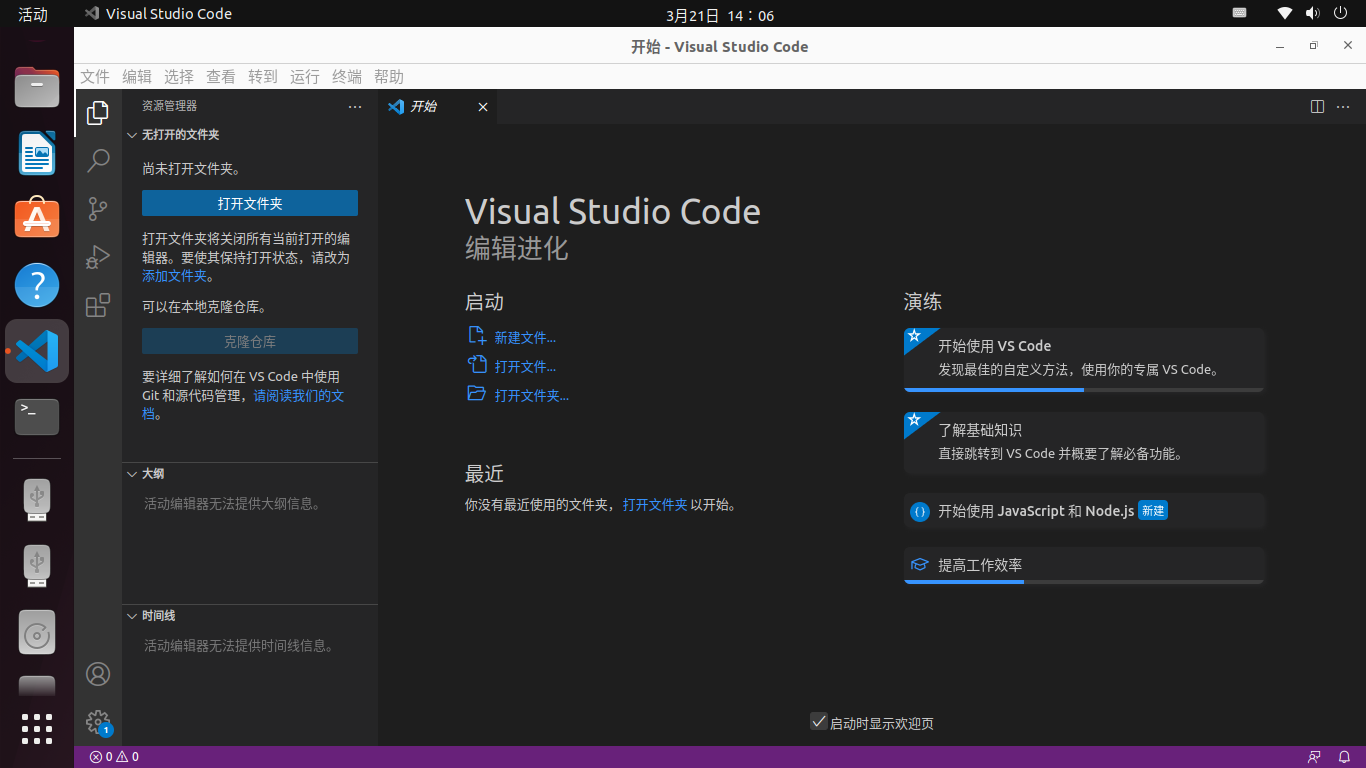Open the Extensions view
The image size is (1366, 768).
pyautogui.click(x=98, y=305)
